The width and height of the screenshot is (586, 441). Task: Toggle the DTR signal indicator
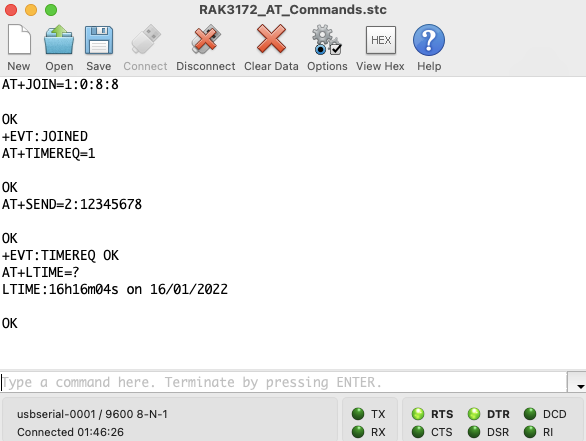(x=474, y=414)
